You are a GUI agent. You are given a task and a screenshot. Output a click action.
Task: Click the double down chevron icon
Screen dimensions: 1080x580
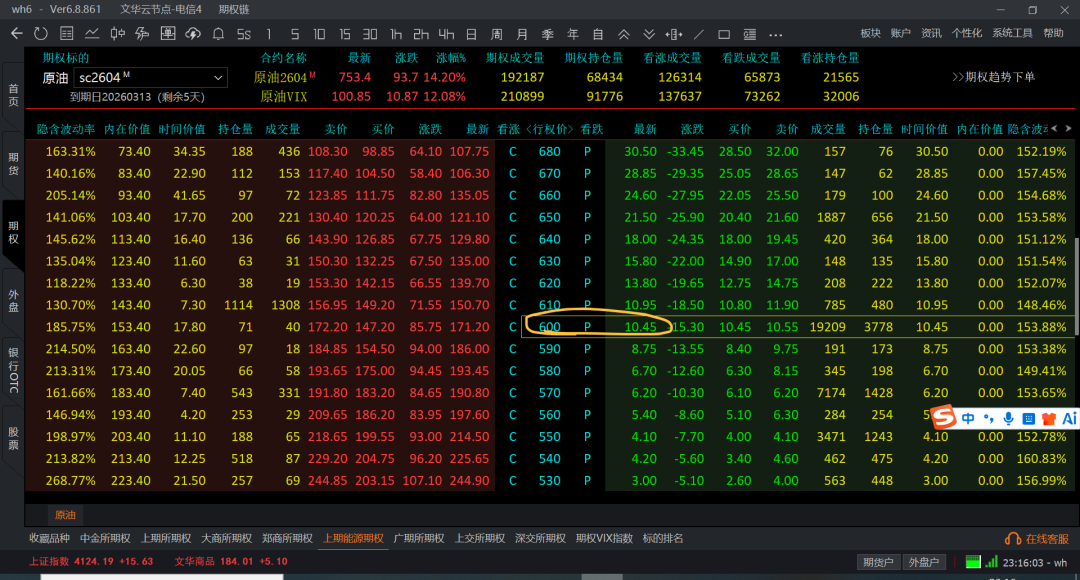tap(650, 33)
